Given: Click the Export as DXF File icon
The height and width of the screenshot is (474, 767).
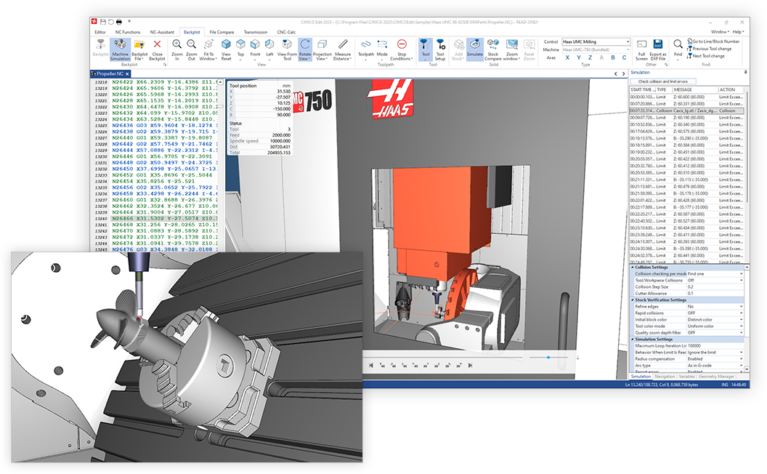Looking at the screenshot, I should (x=657, y=47).
